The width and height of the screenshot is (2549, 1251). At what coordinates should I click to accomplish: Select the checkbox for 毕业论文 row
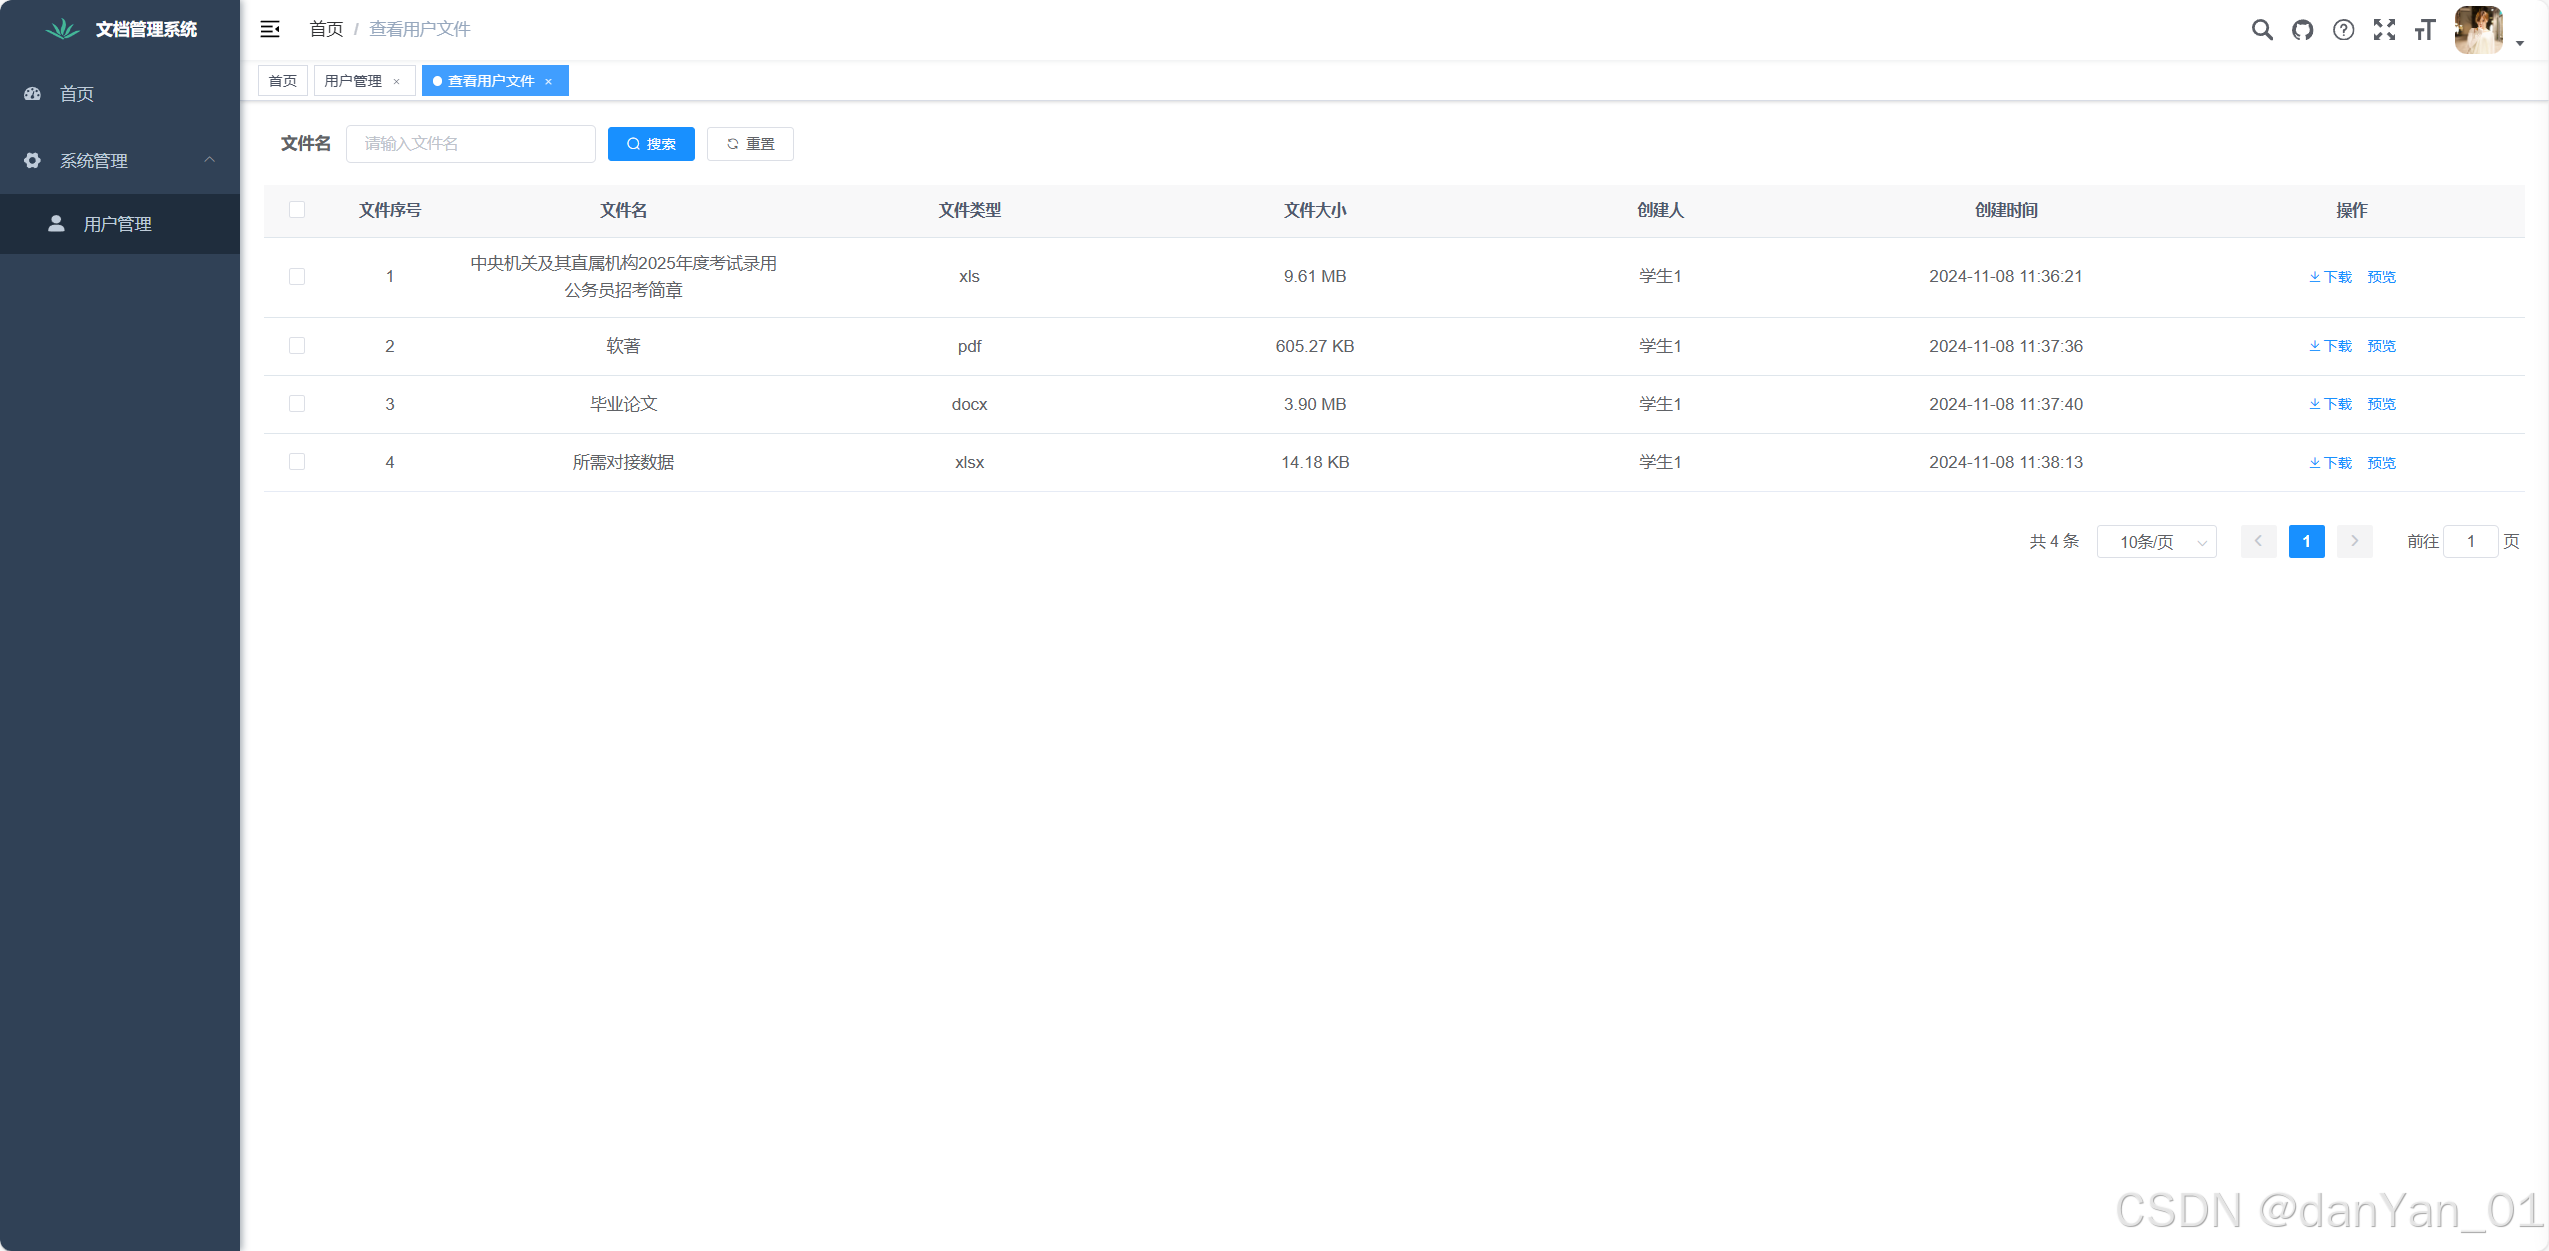(x=297, y=404)
